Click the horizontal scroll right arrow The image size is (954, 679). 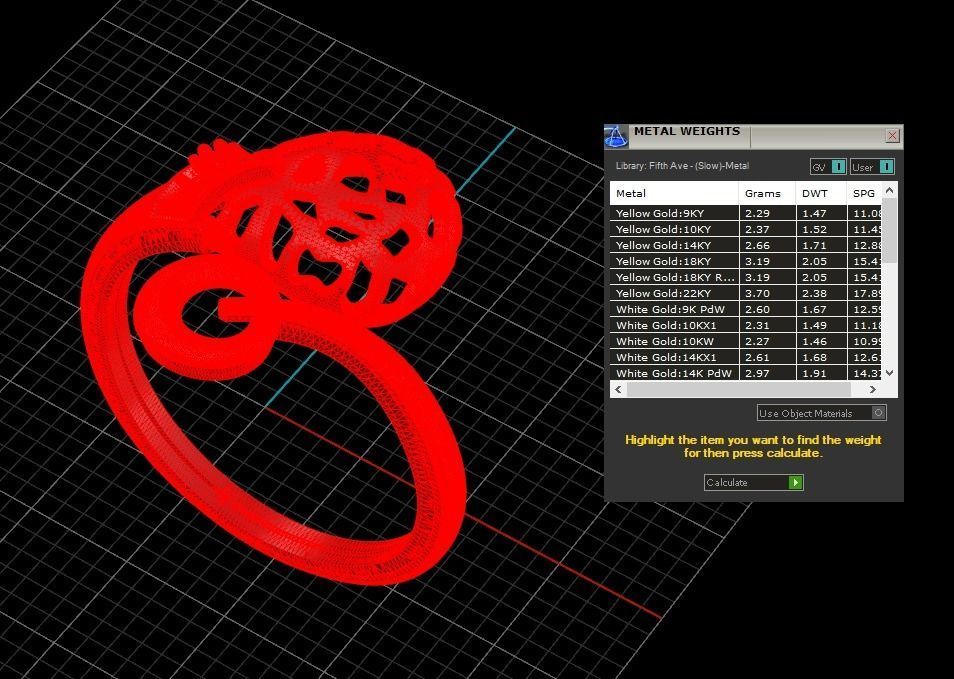pyautogui.click(x=873, y=389)
